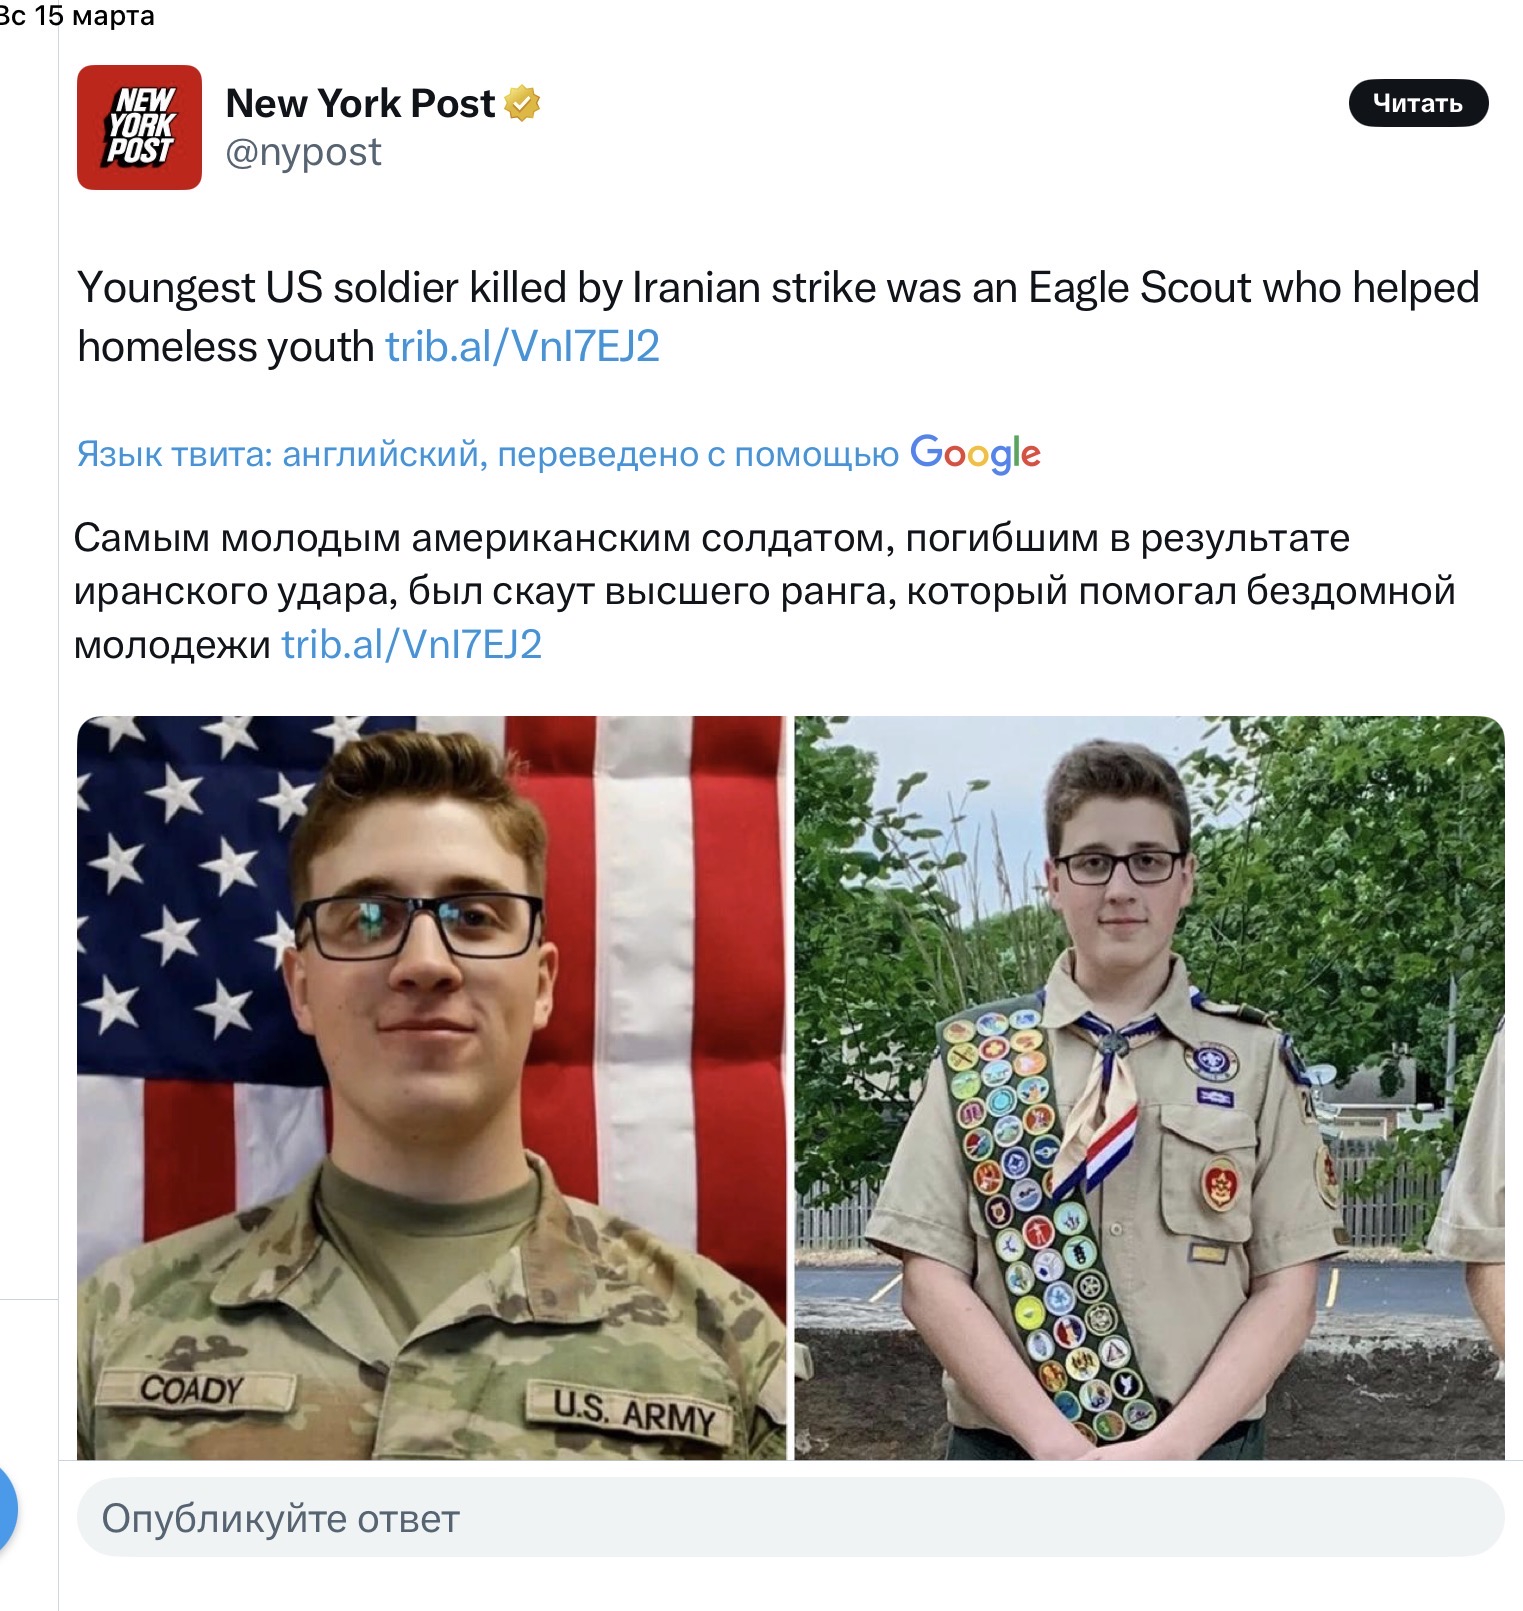Screen dimensions: 1523x1611
Task: Click the Язык твита translation notice
Action: click(488, 454)
